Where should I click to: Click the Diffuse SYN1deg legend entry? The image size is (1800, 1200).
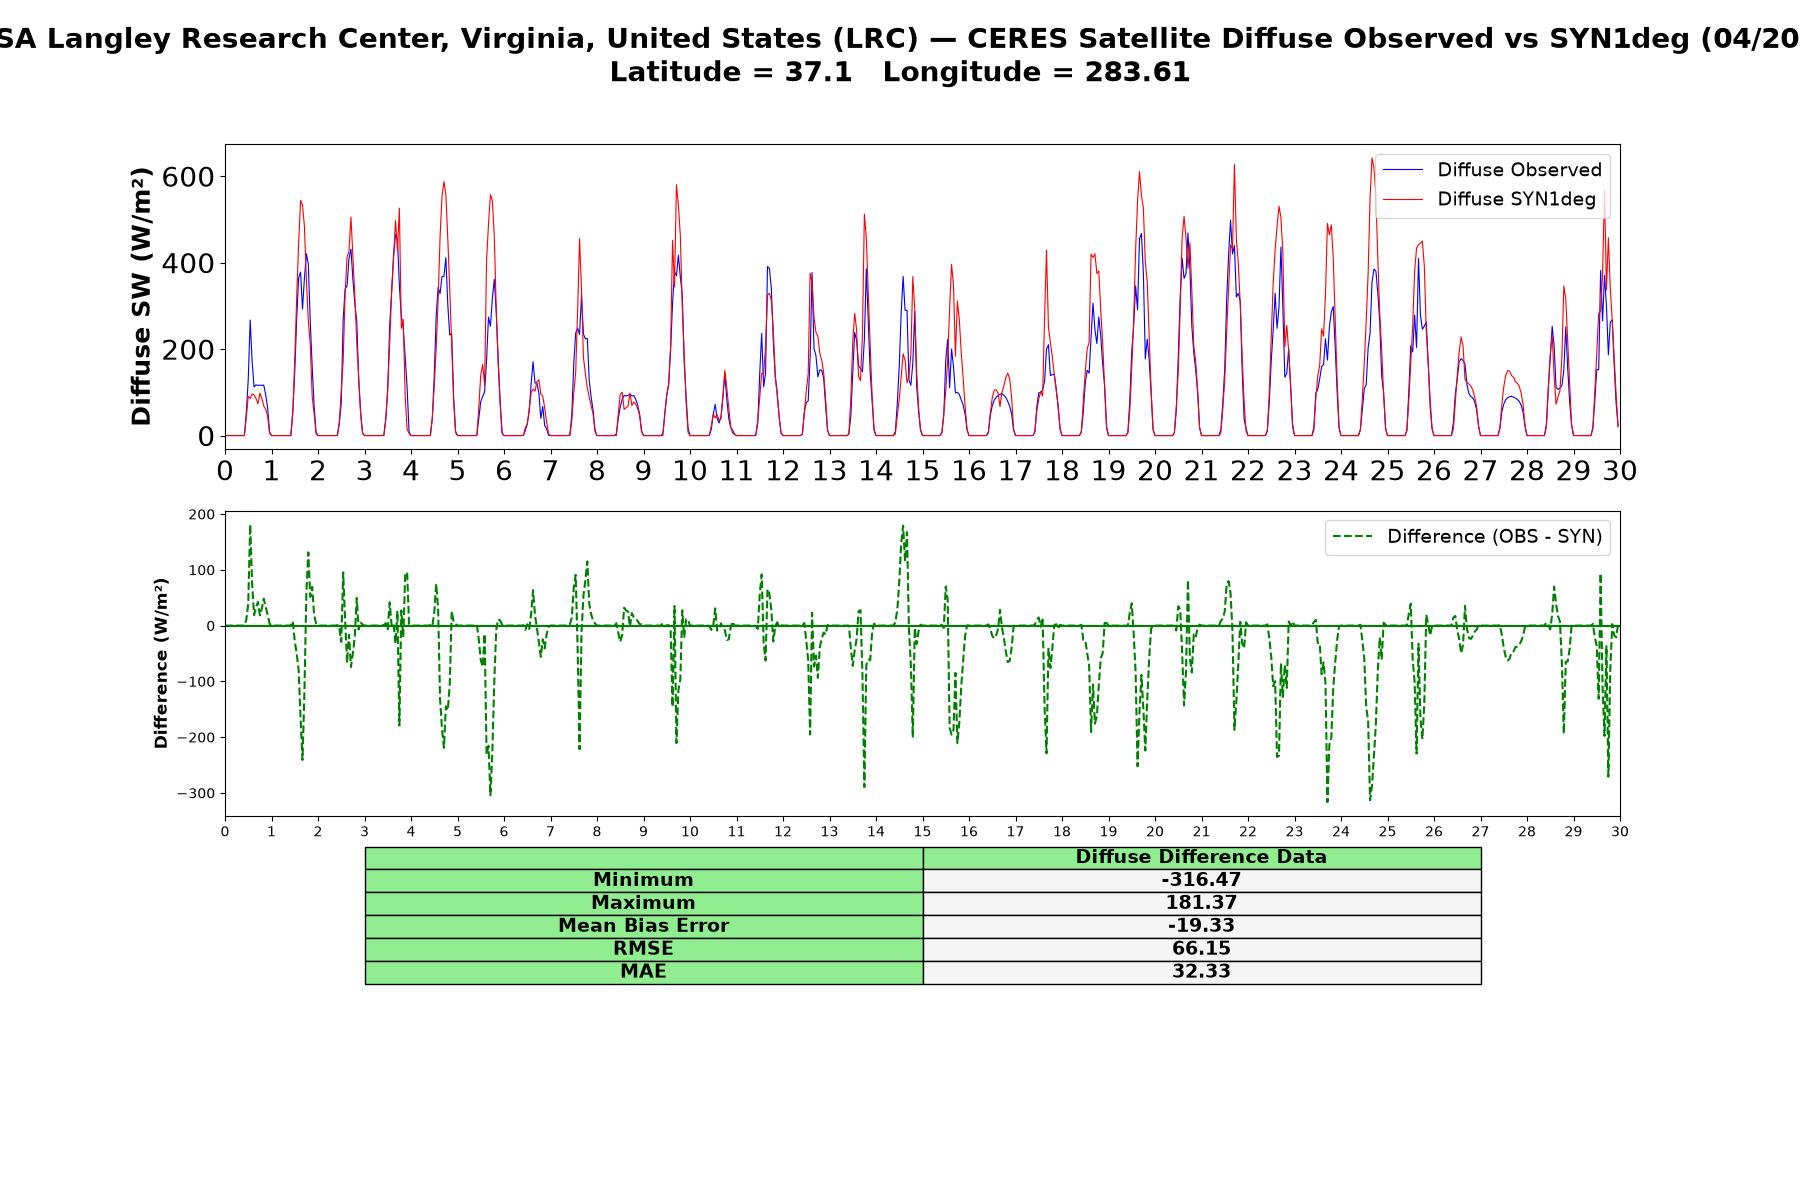coord(1489,199)
